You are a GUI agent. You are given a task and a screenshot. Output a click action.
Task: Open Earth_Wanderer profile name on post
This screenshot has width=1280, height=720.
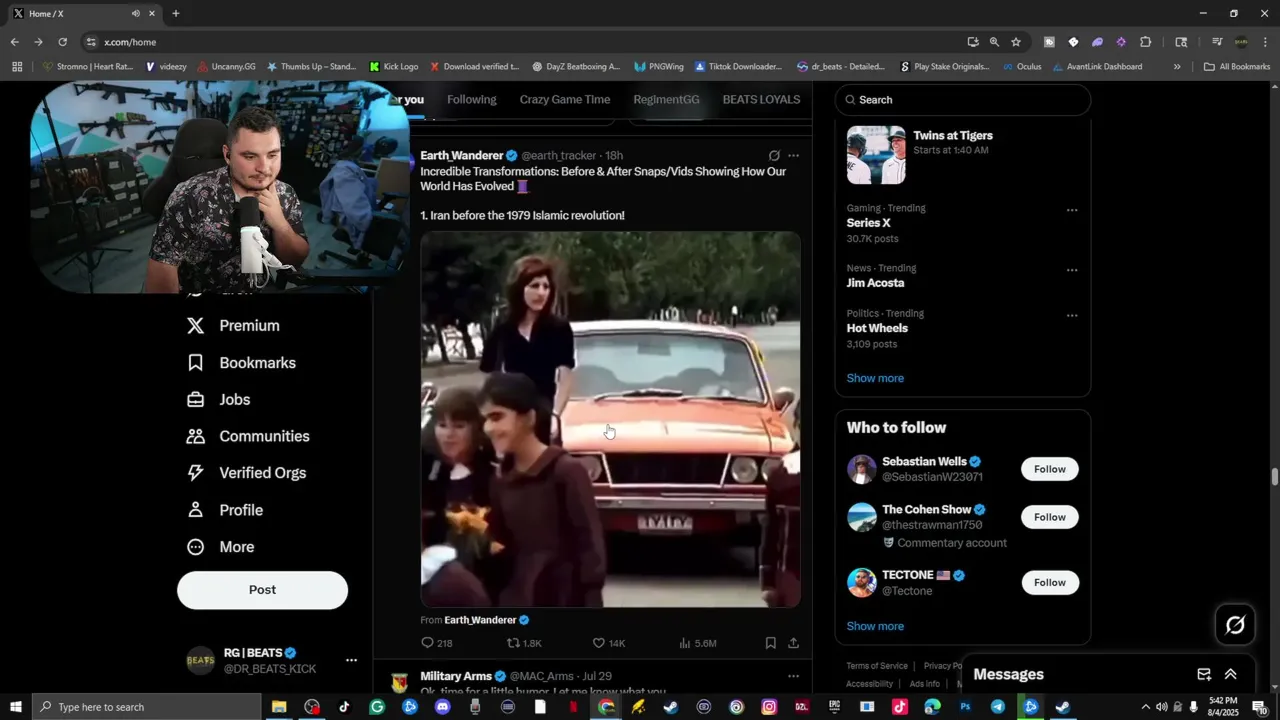(x=462, y=156)
